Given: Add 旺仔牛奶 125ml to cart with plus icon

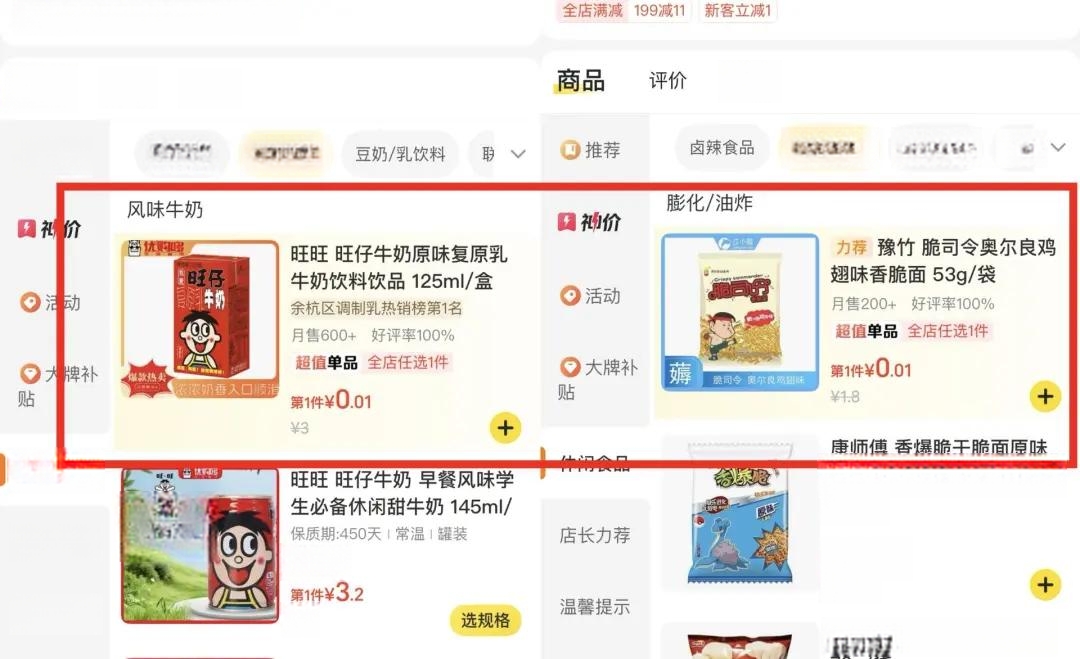Looking at the screenshot, I should pos(505,428).
